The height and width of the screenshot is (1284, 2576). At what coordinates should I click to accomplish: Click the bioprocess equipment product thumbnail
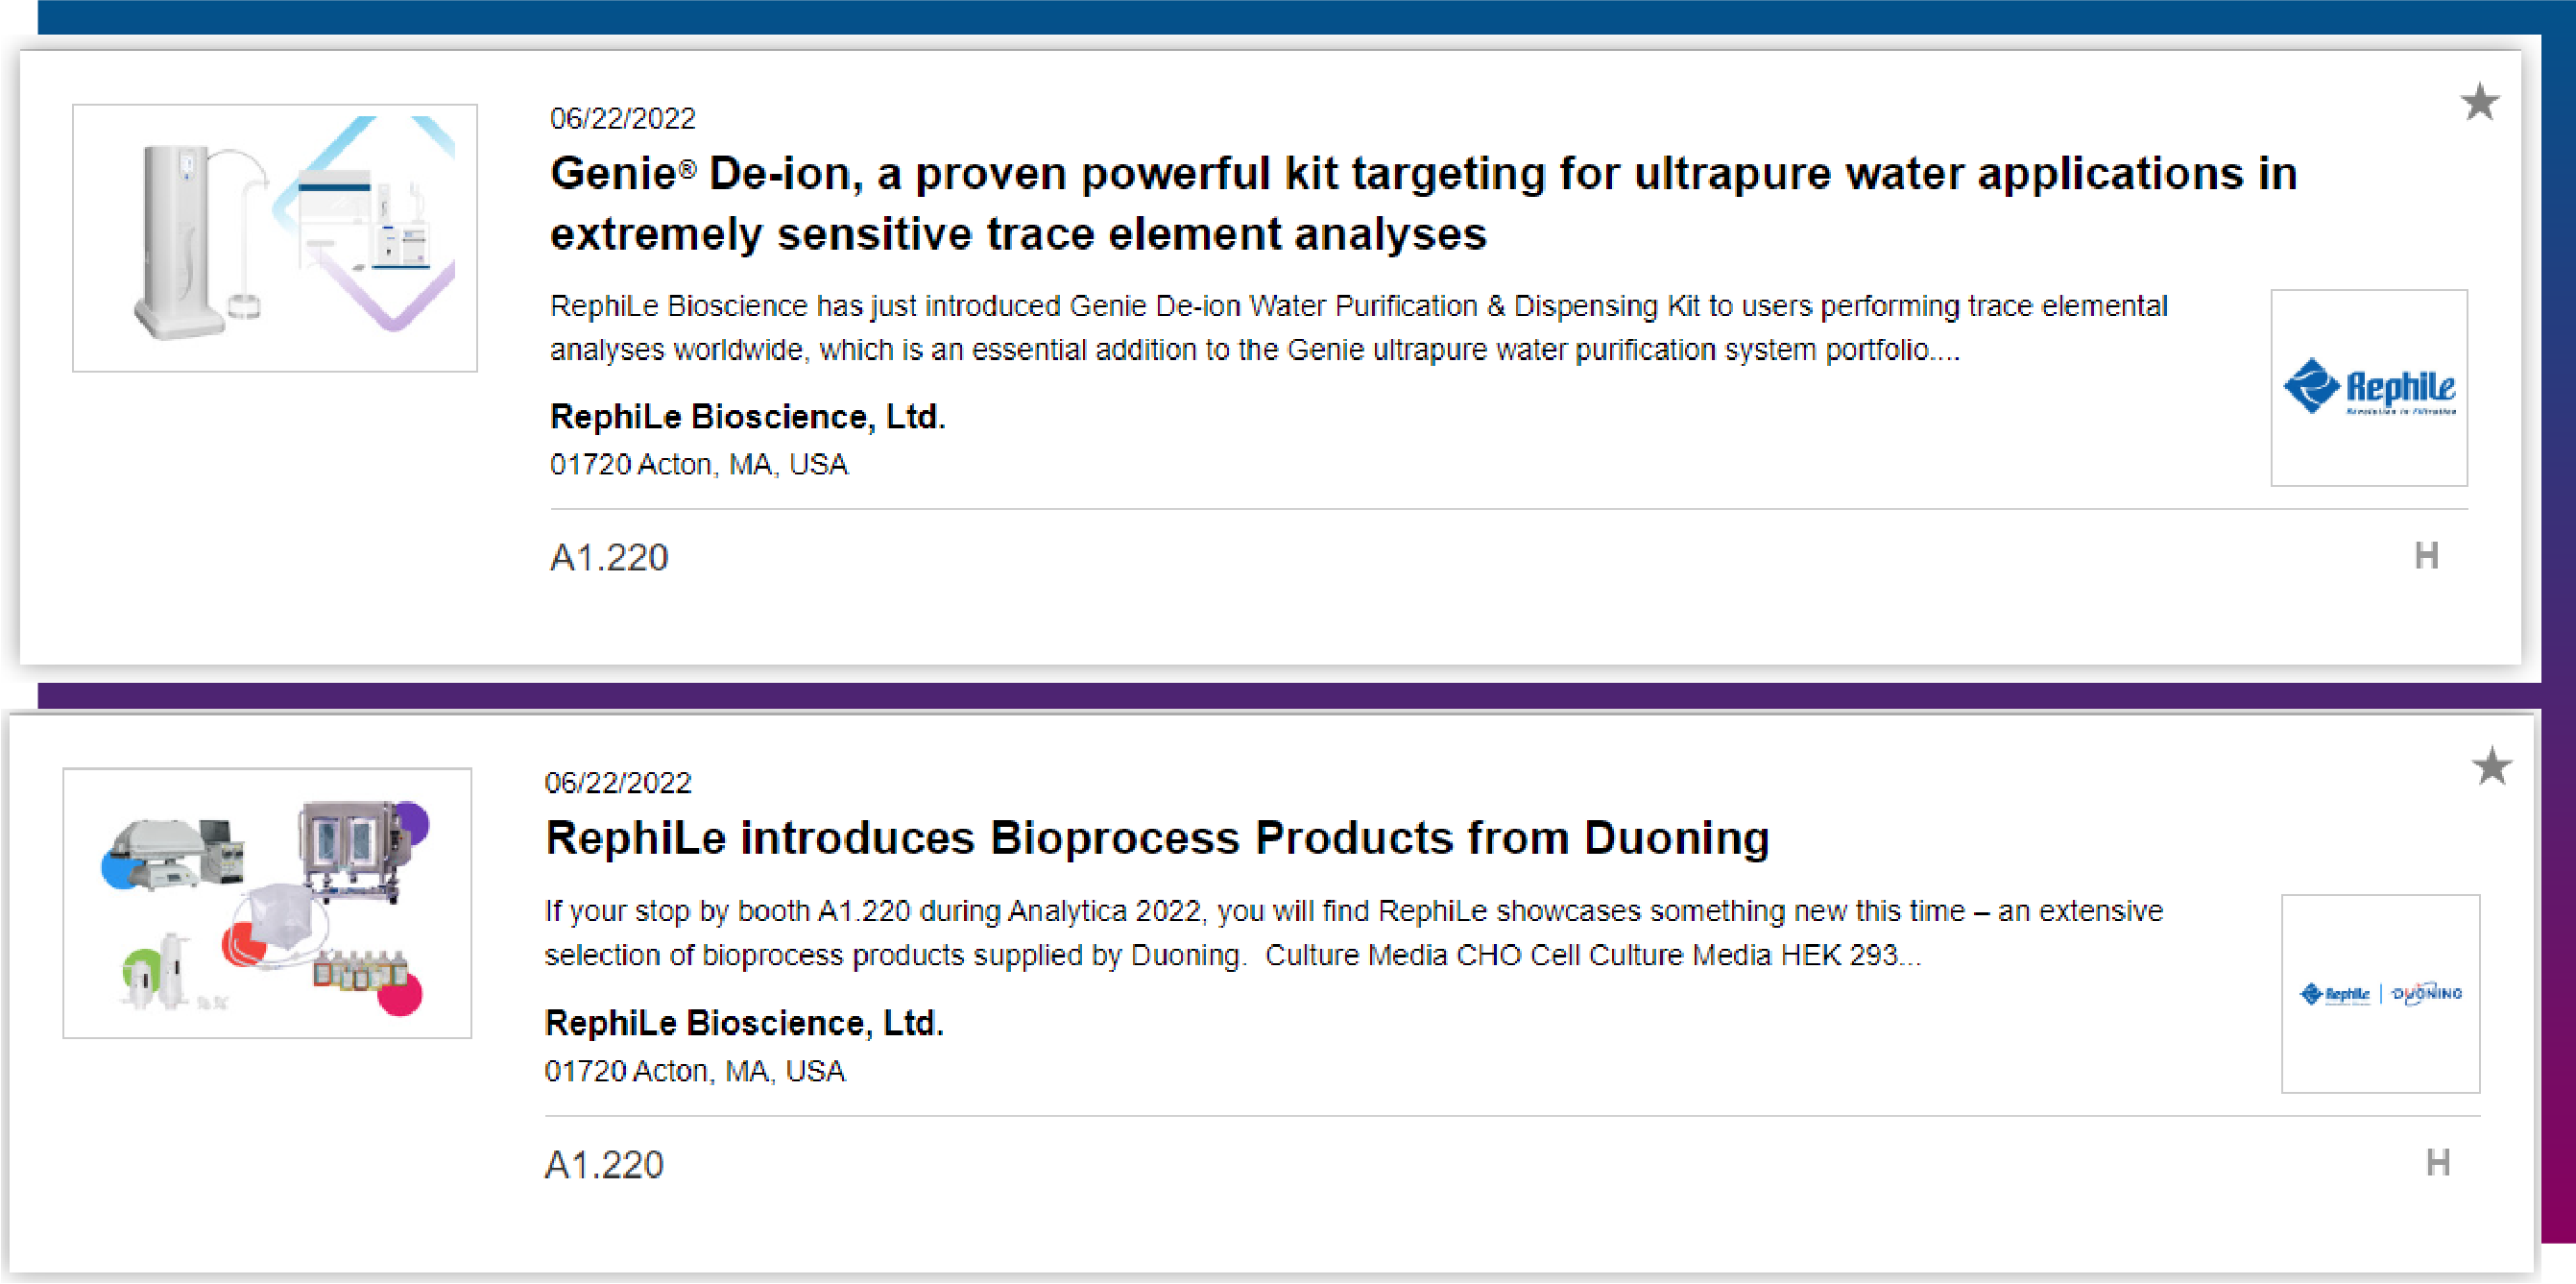tap(266, 903)
